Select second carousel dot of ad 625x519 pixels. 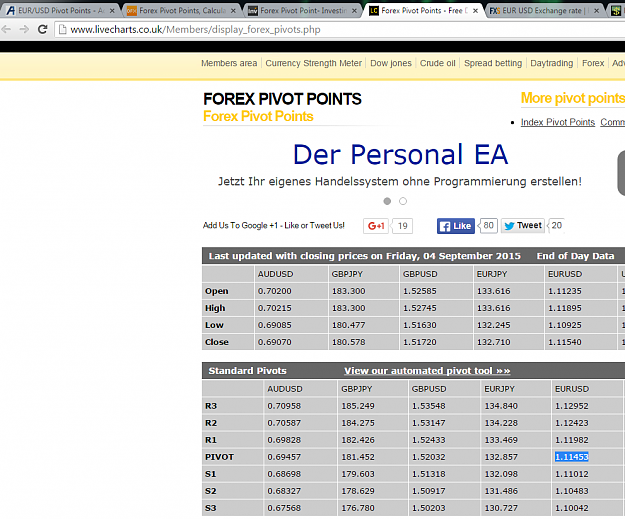[403, 201]
